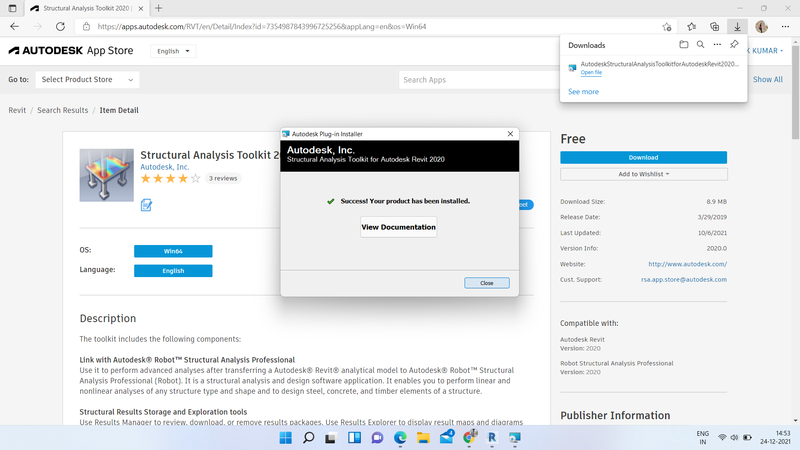Open Teams Chat on taskbar
800x450 pixels.
pyautogui.click(x=377, y=438)
